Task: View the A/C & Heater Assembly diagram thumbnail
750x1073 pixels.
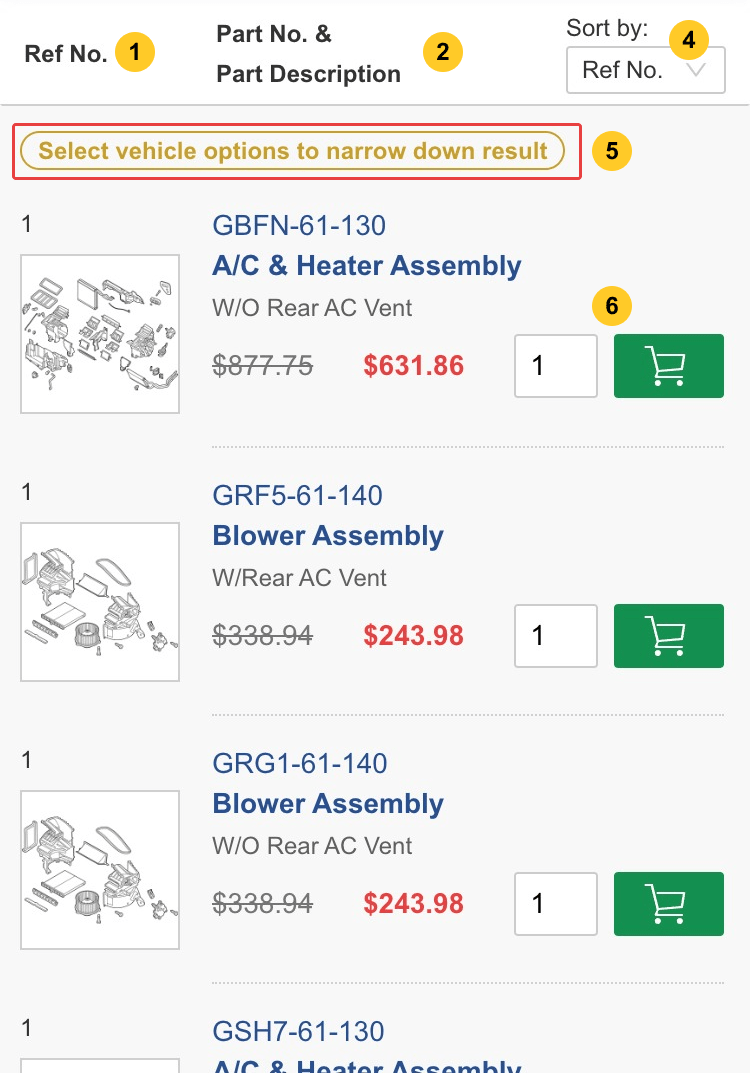Action: point(99,333)
